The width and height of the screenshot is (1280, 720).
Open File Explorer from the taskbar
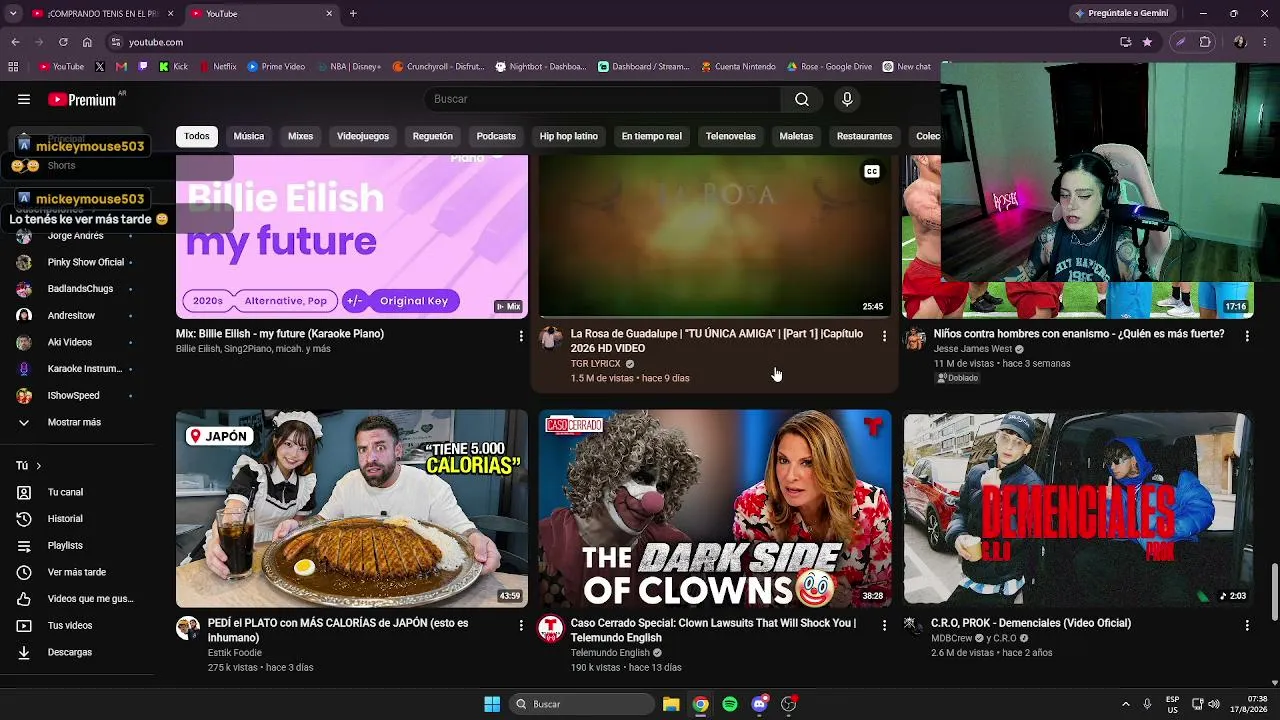pos(671,704)
